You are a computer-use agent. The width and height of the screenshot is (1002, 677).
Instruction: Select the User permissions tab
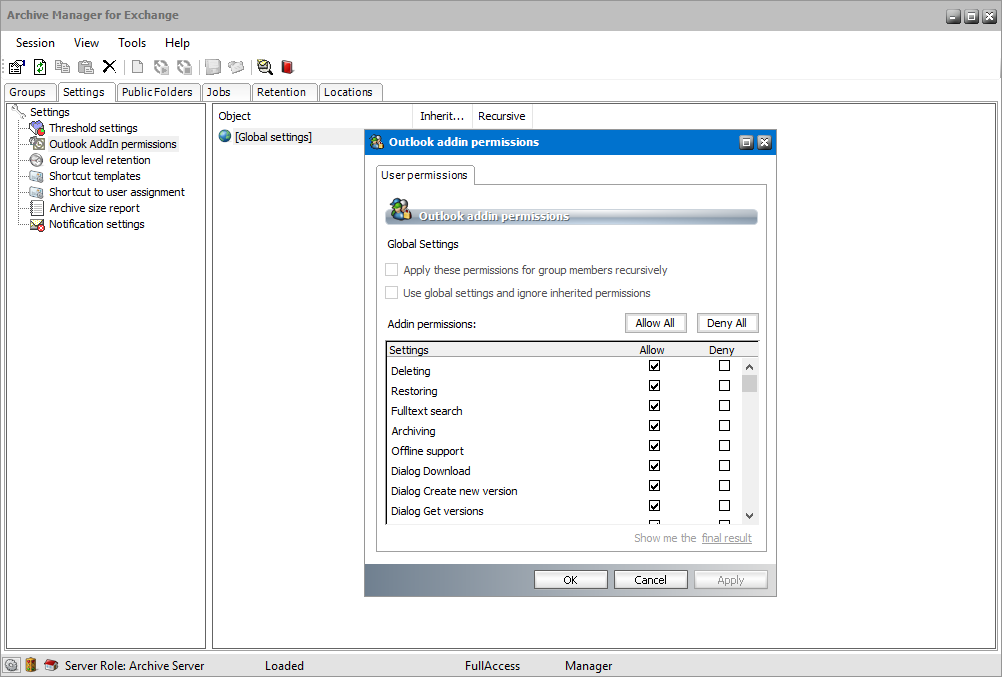424,175
